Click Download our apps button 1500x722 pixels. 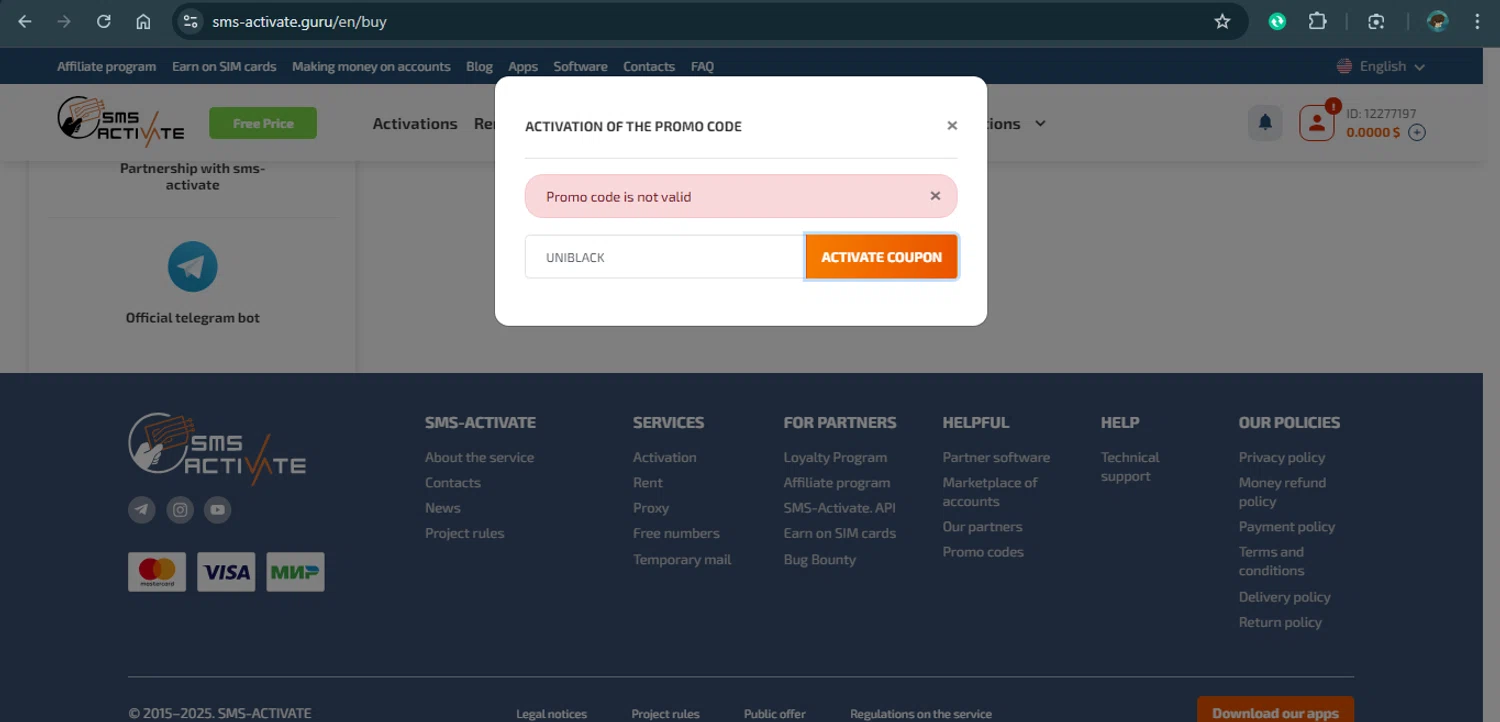click(1275, 710)
